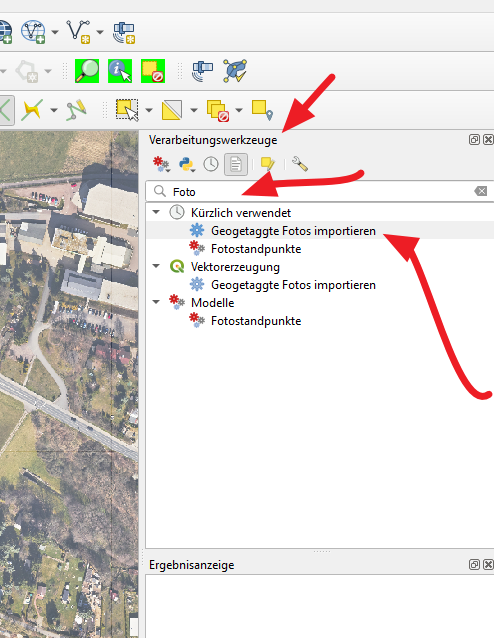This screenshot has height=638, width=494.
Task: Select Features by rectangle tool
Action: coord(127,110)
